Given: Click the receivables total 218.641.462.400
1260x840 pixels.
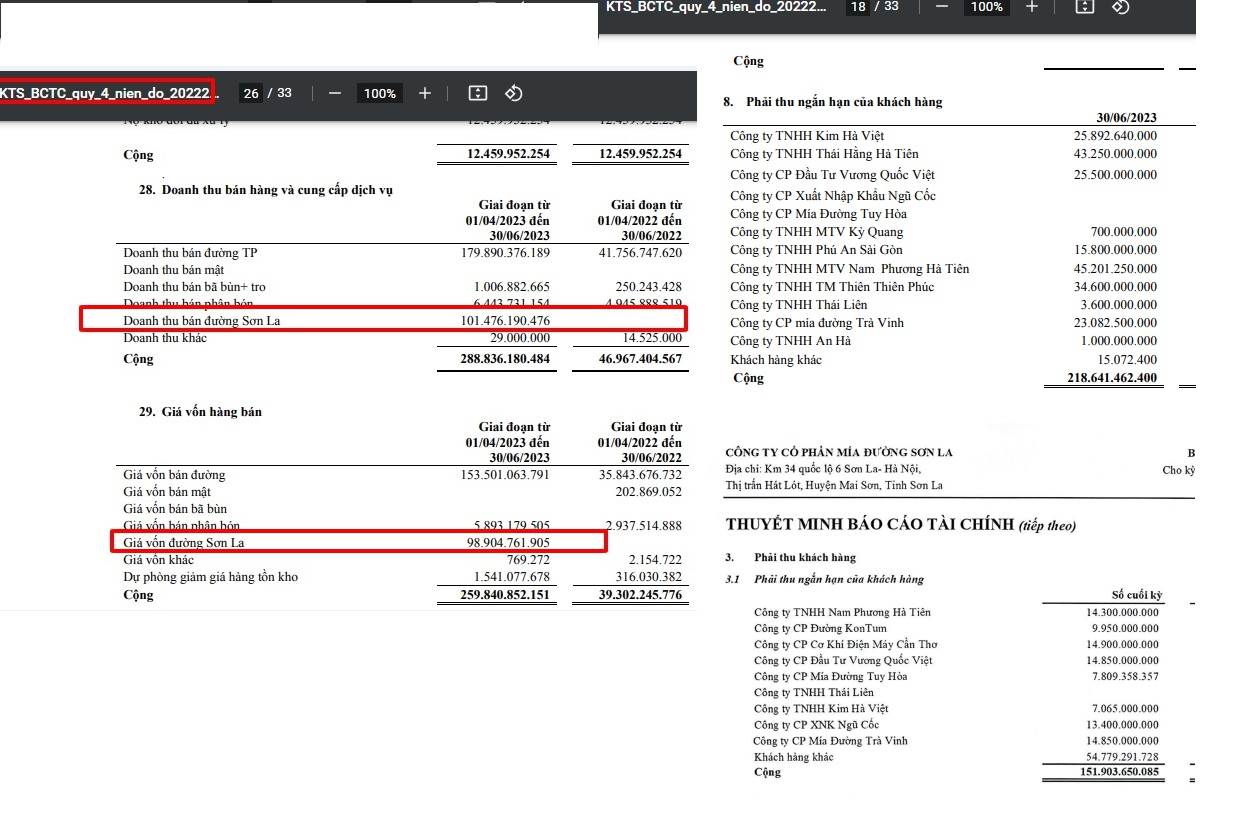Looking at the screenshot, I should click(x=1100, y=378).
